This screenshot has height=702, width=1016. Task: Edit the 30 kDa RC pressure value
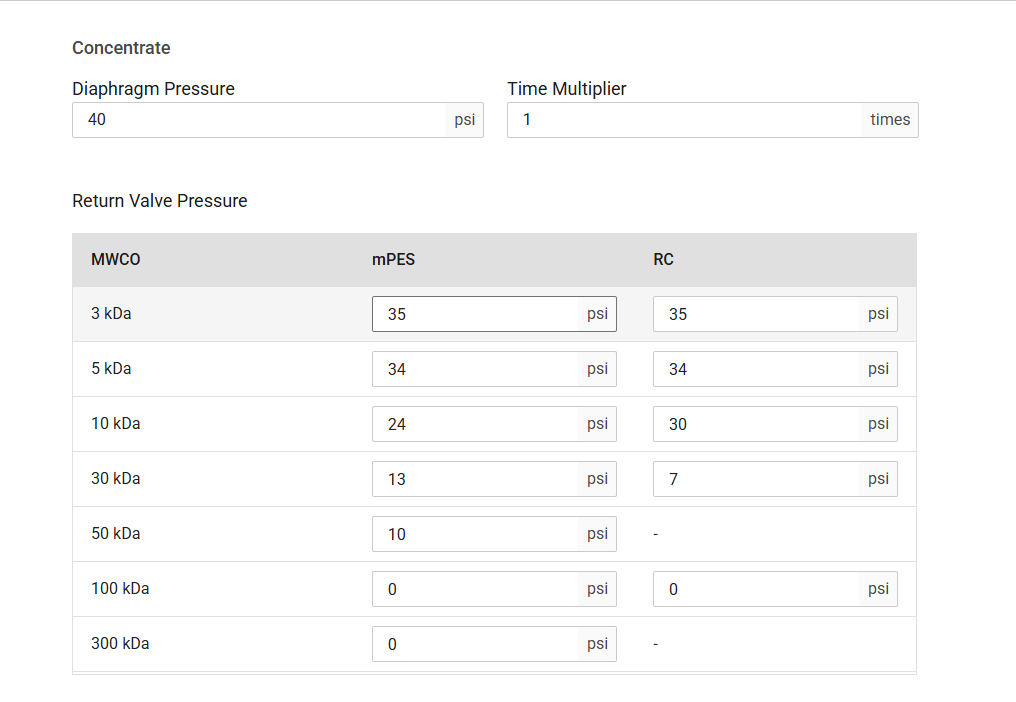(755, 479)
